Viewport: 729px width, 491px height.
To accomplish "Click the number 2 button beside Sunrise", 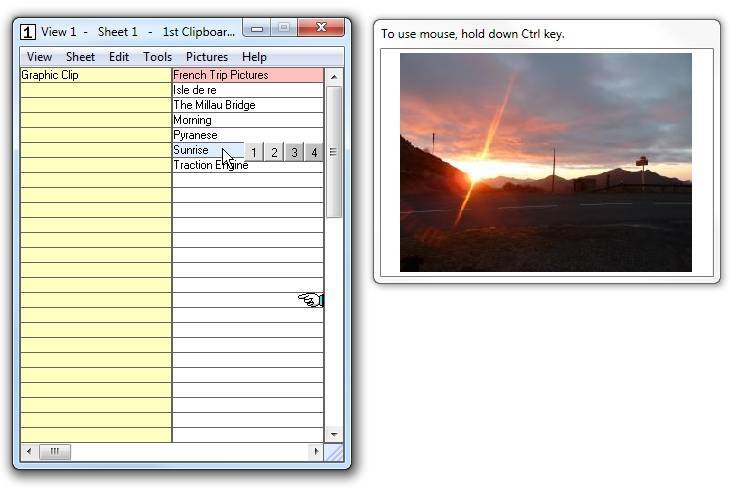I will (x=274, y=152).
